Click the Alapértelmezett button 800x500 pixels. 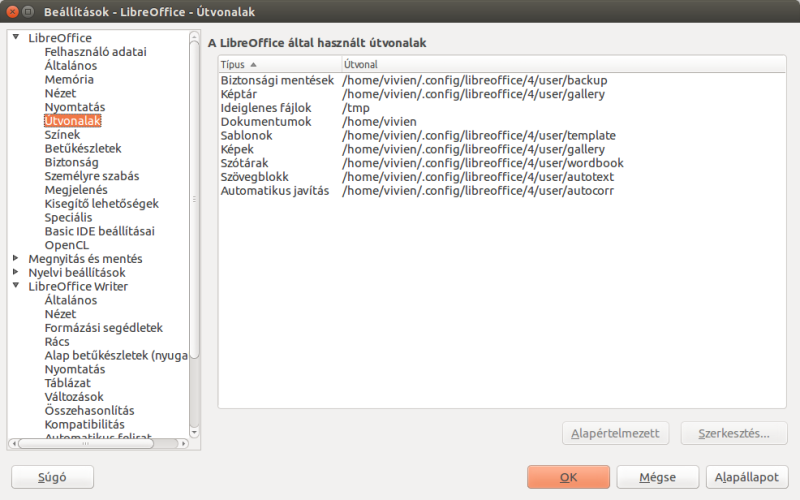615,433
